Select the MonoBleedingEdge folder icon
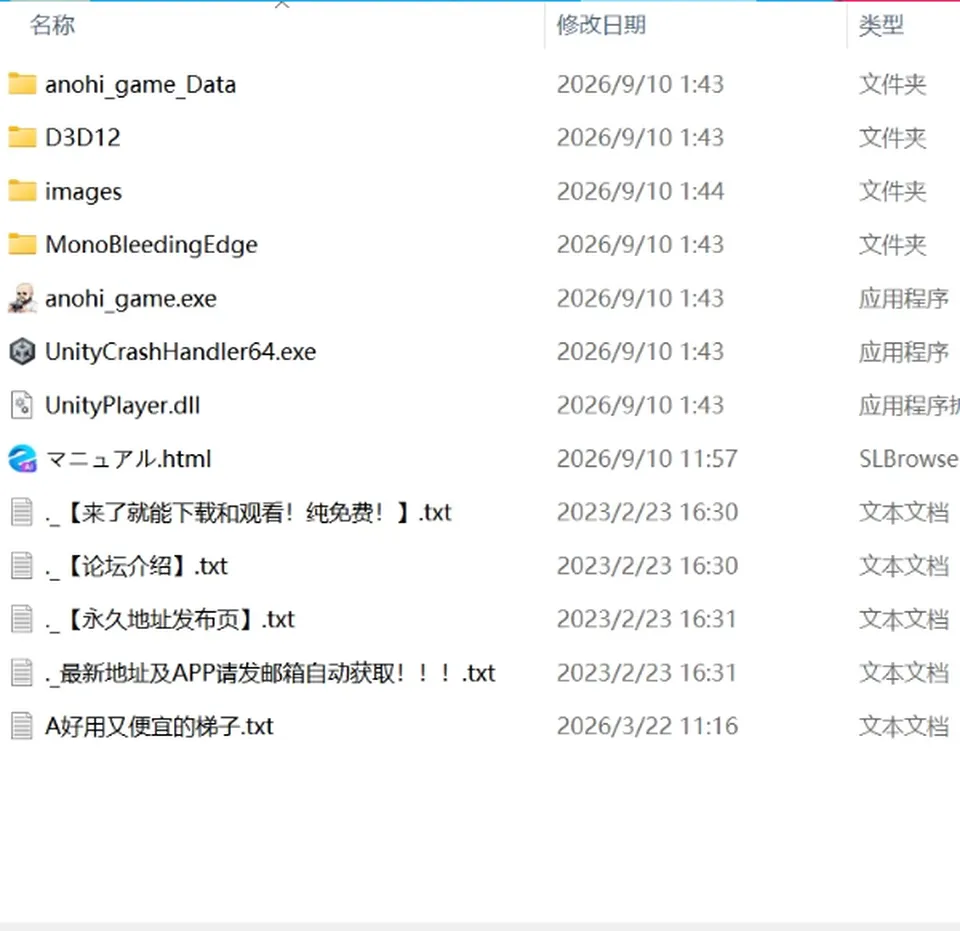Viewport: 960px width, 931px height. click(x=22, y=244)
